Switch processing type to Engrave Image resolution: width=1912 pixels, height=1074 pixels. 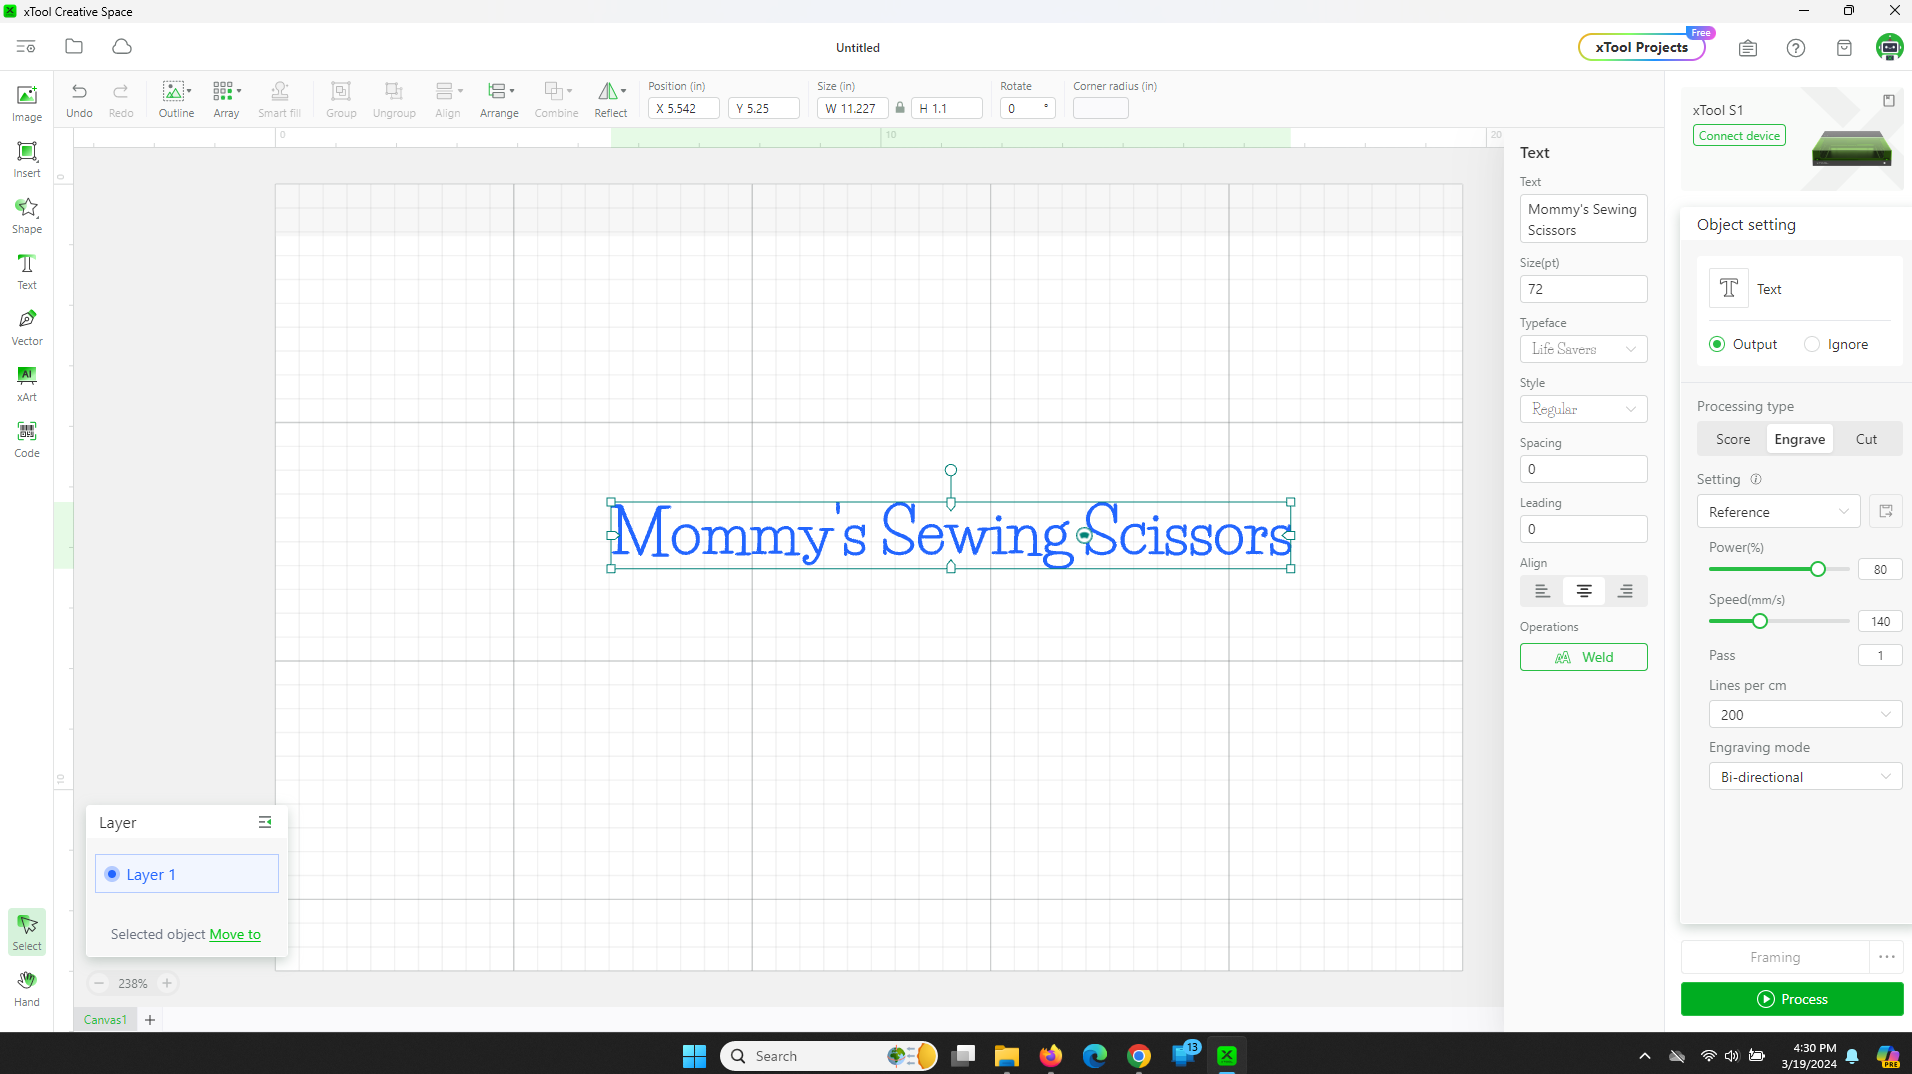1799,439
